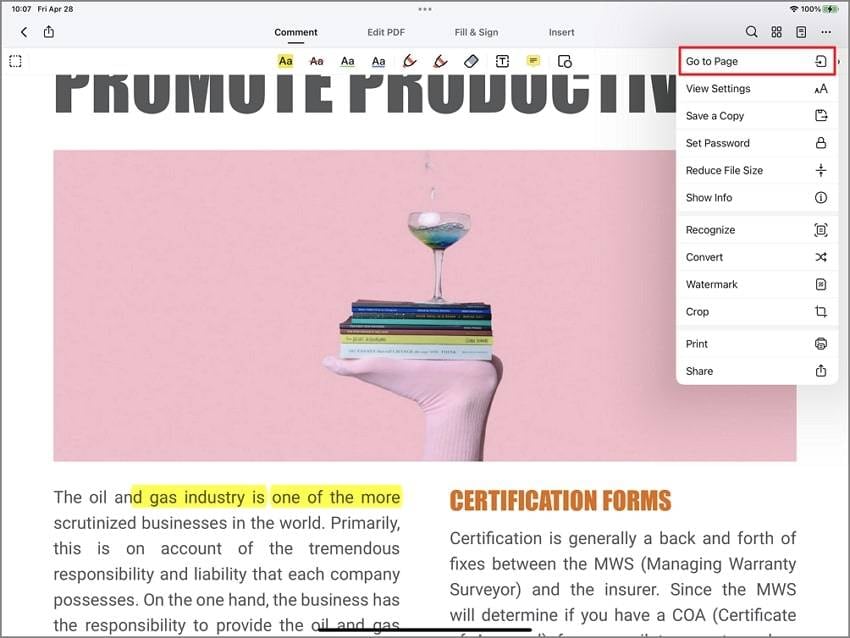Viewport: 850px width, 638px height.
Task: Select the text box tool
Action: [503, 61]
